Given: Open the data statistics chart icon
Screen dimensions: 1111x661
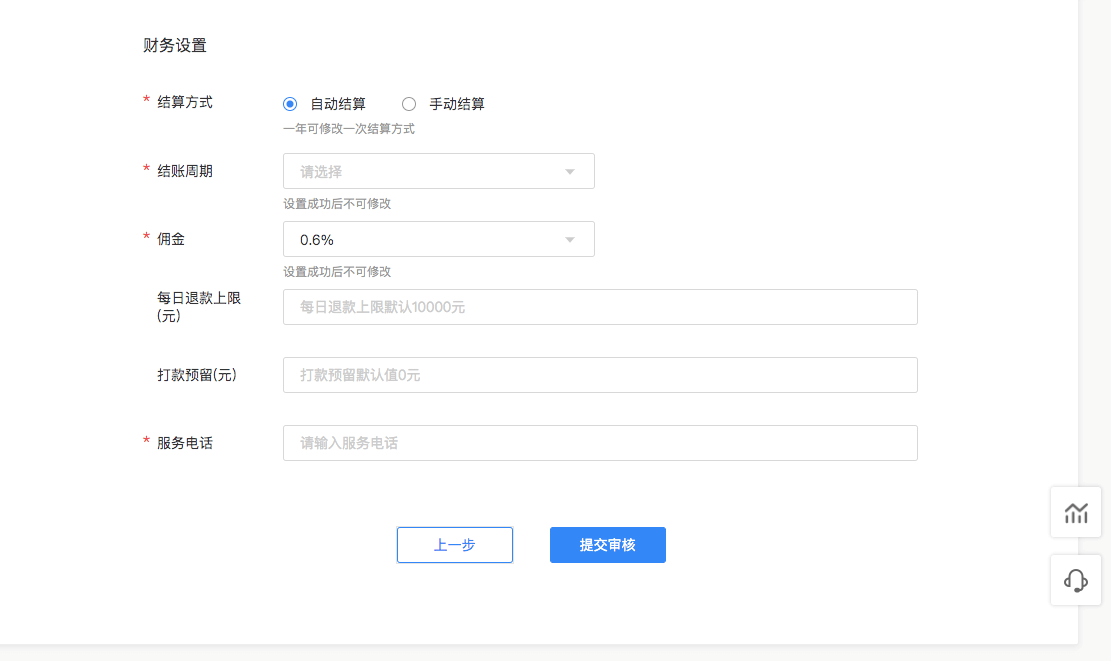Looking at the screenshot, I should pyautogui.click(x=1076, y=512).
